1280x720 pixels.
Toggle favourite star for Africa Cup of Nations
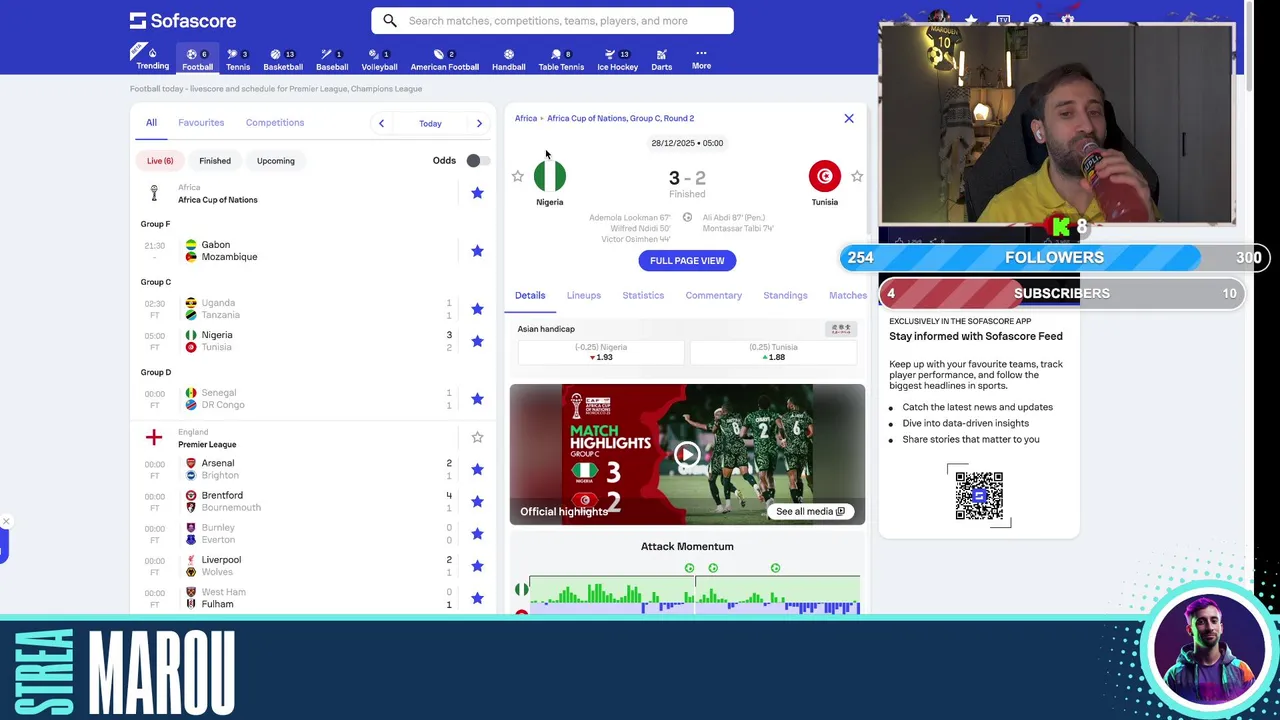477,193
